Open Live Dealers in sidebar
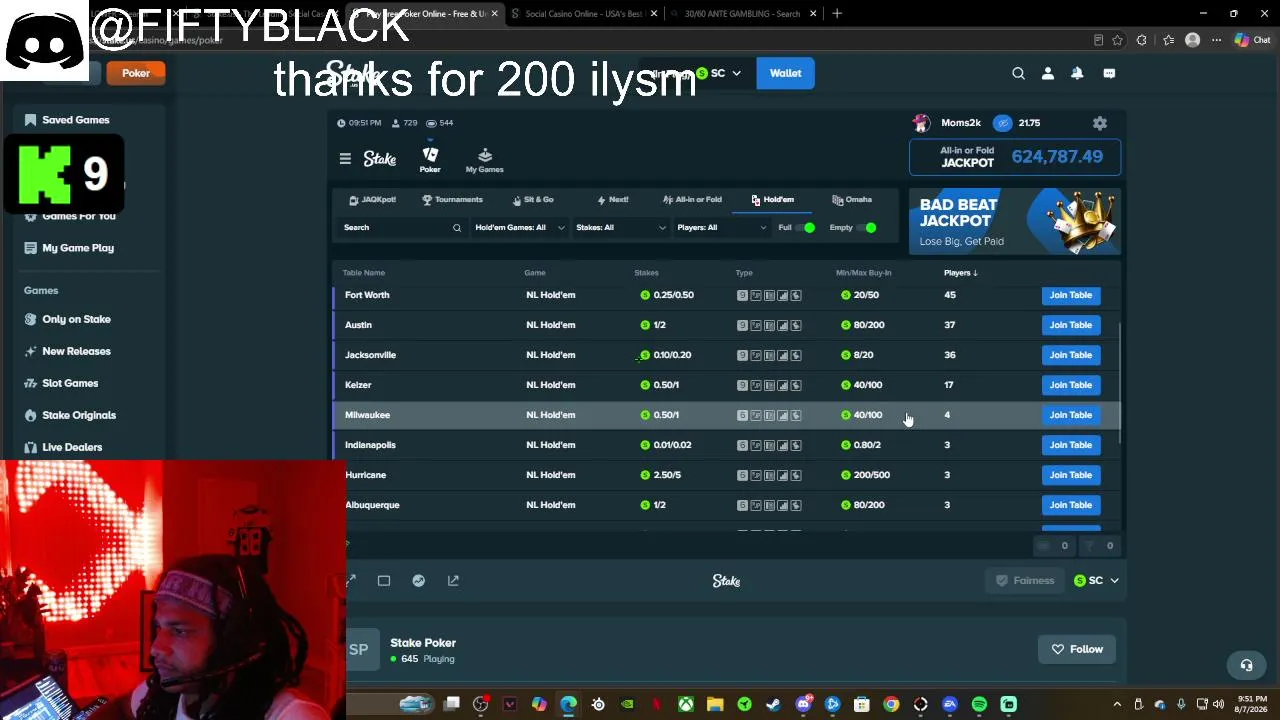 click(63, 447)
